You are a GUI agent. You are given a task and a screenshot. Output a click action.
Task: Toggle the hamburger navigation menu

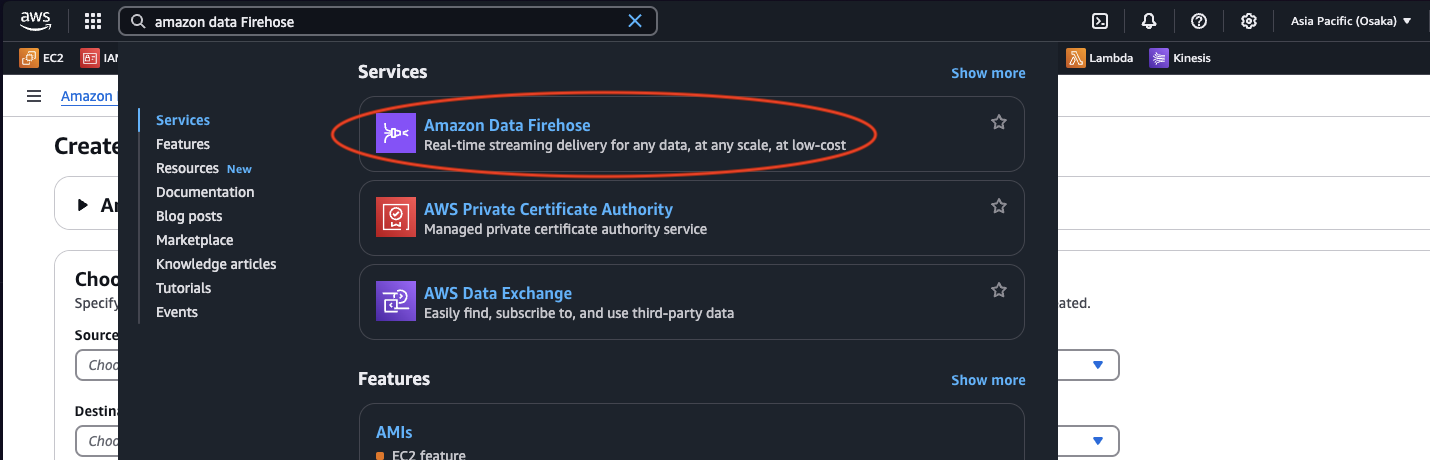point(34,96)
